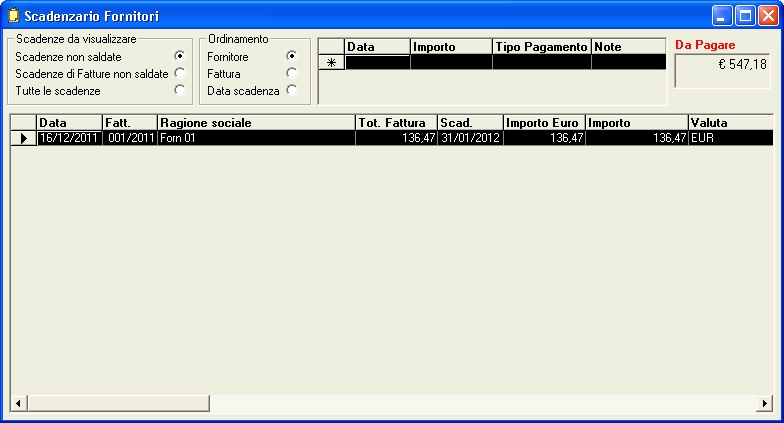The width and height of the screenshot is (784, 423).
Task: Click the 'Ragione sociale' column header
Action: pyautogui.click(x=256, y=123)
